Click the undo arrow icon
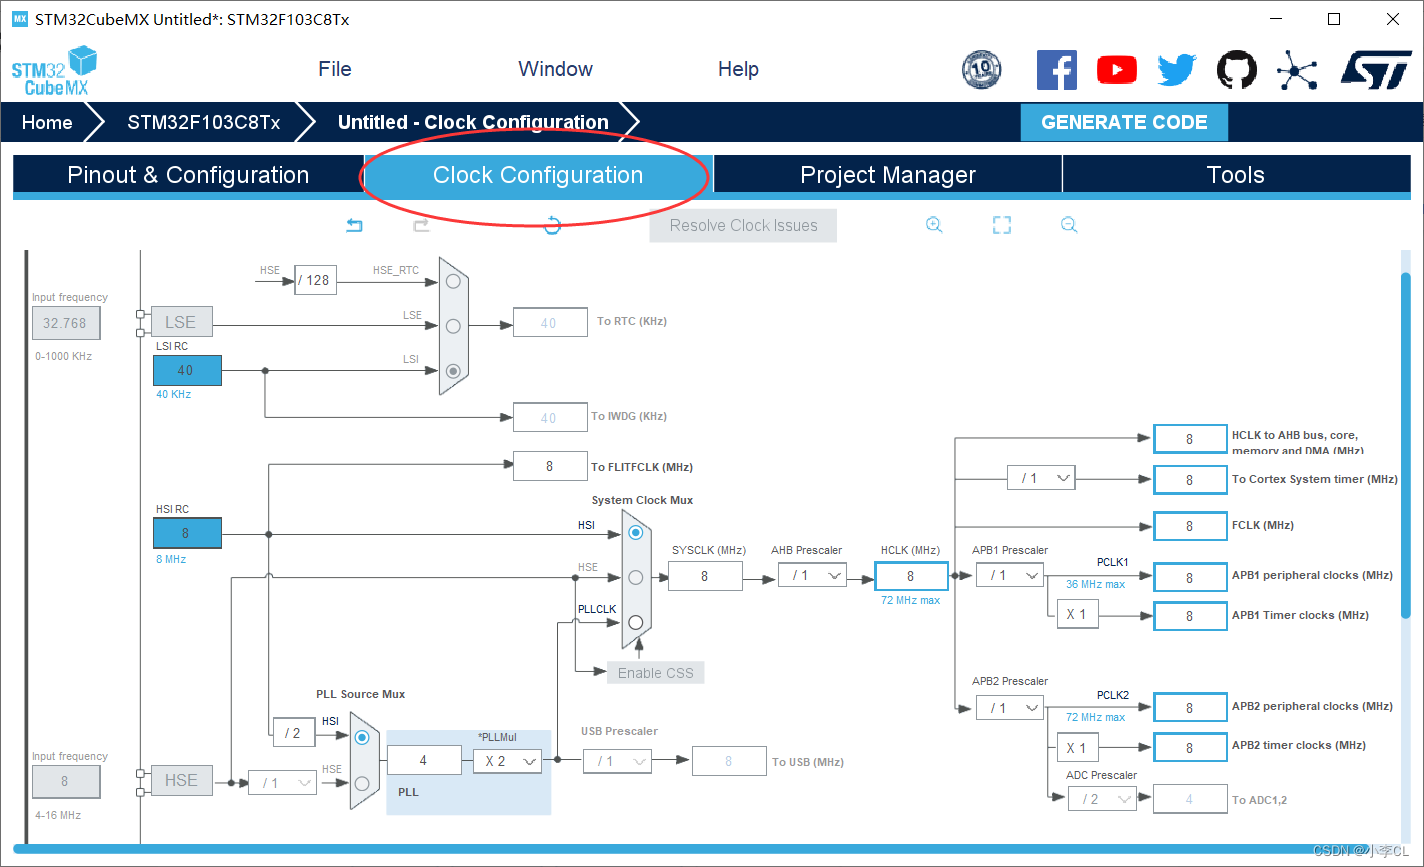The height and width of the screenshot is (867, 1424). [354, 225]
